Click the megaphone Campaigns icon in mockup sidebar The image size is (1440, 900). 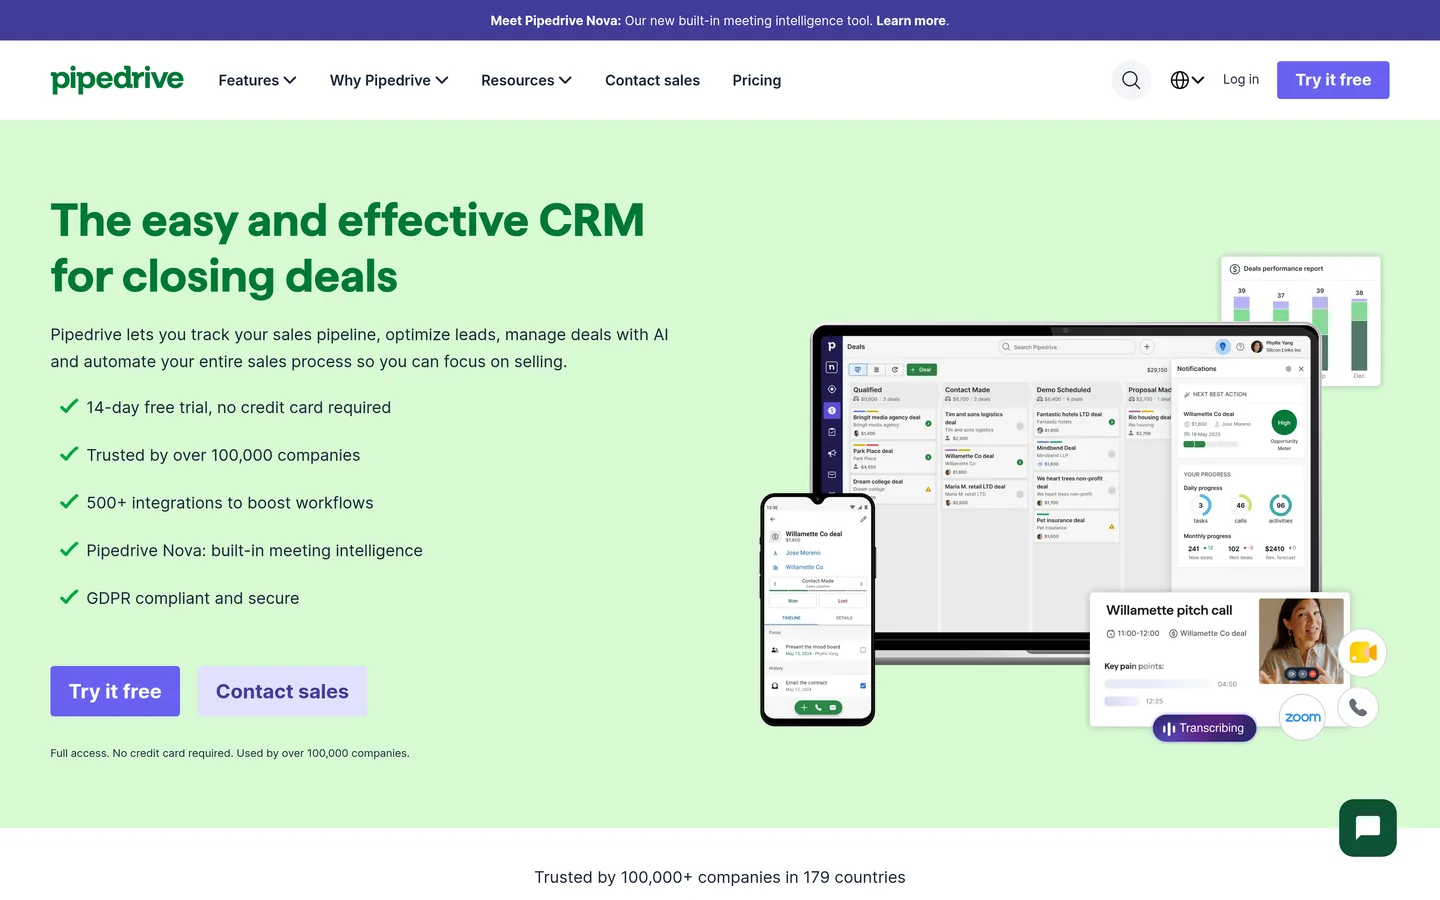tap(832, 453)
